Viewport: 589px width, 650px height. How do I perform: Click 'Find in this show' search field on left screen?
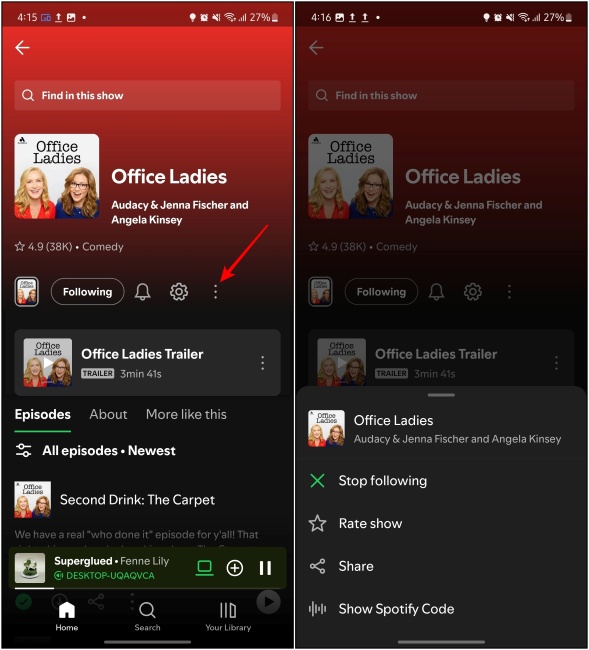point(148,95)
